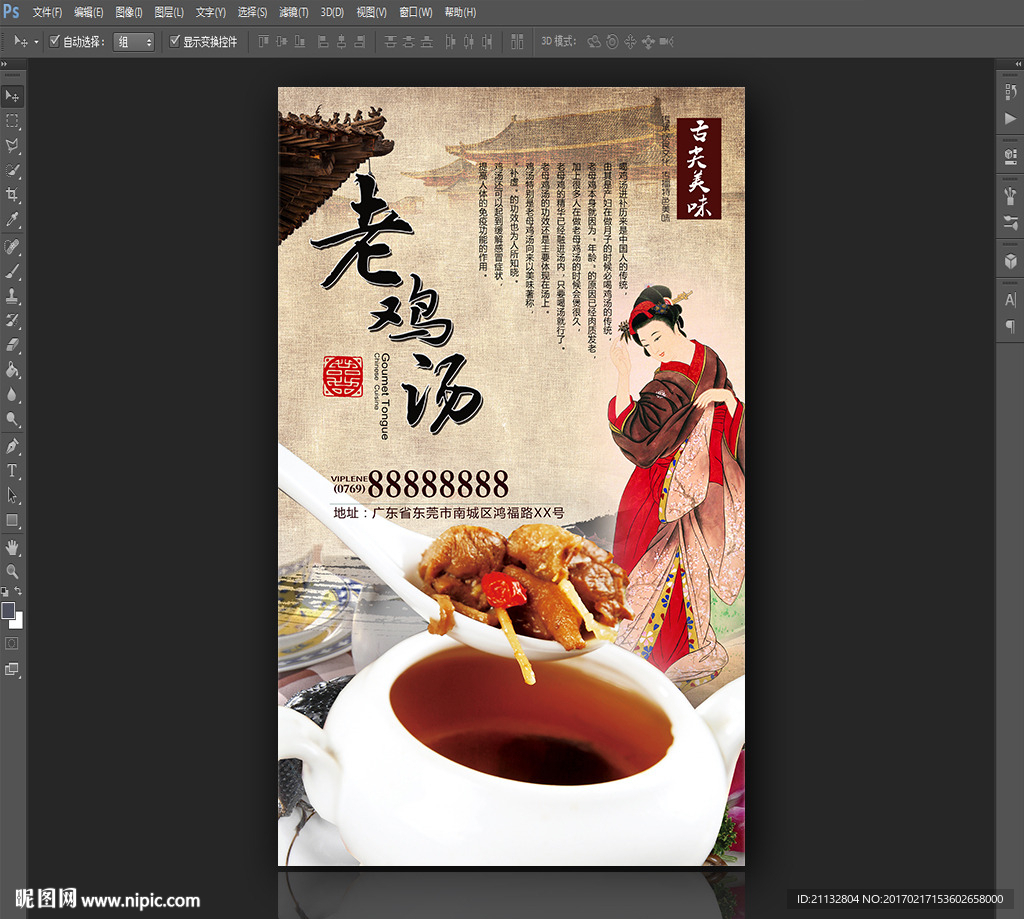1024x919 pixels.
Task: Open the 滤镜(T) menu
Action: (x=293, y=12)
